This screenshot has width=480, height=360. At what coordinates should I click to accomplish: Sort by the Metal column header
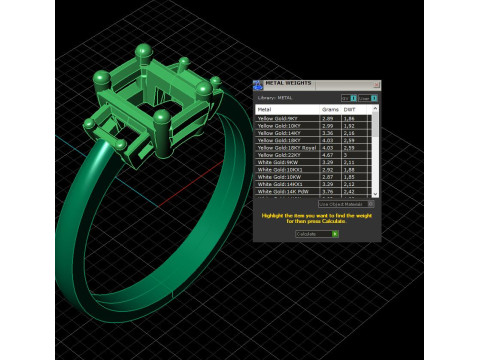[287, 110]
